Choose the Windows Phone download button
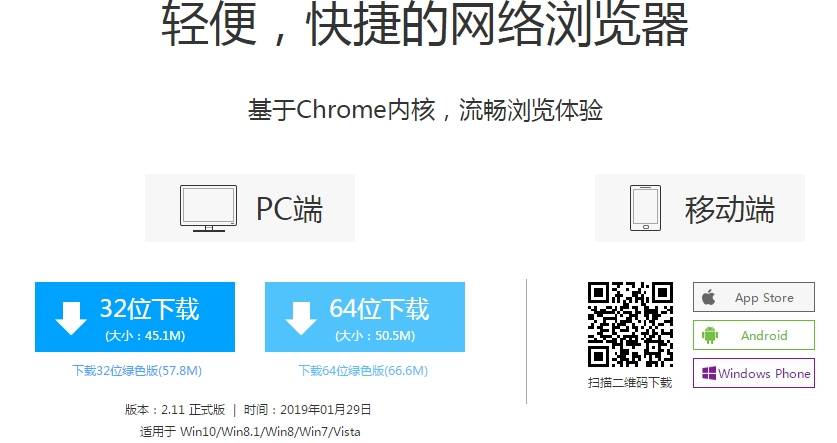The image size is (837, 443). click(754, 373)
